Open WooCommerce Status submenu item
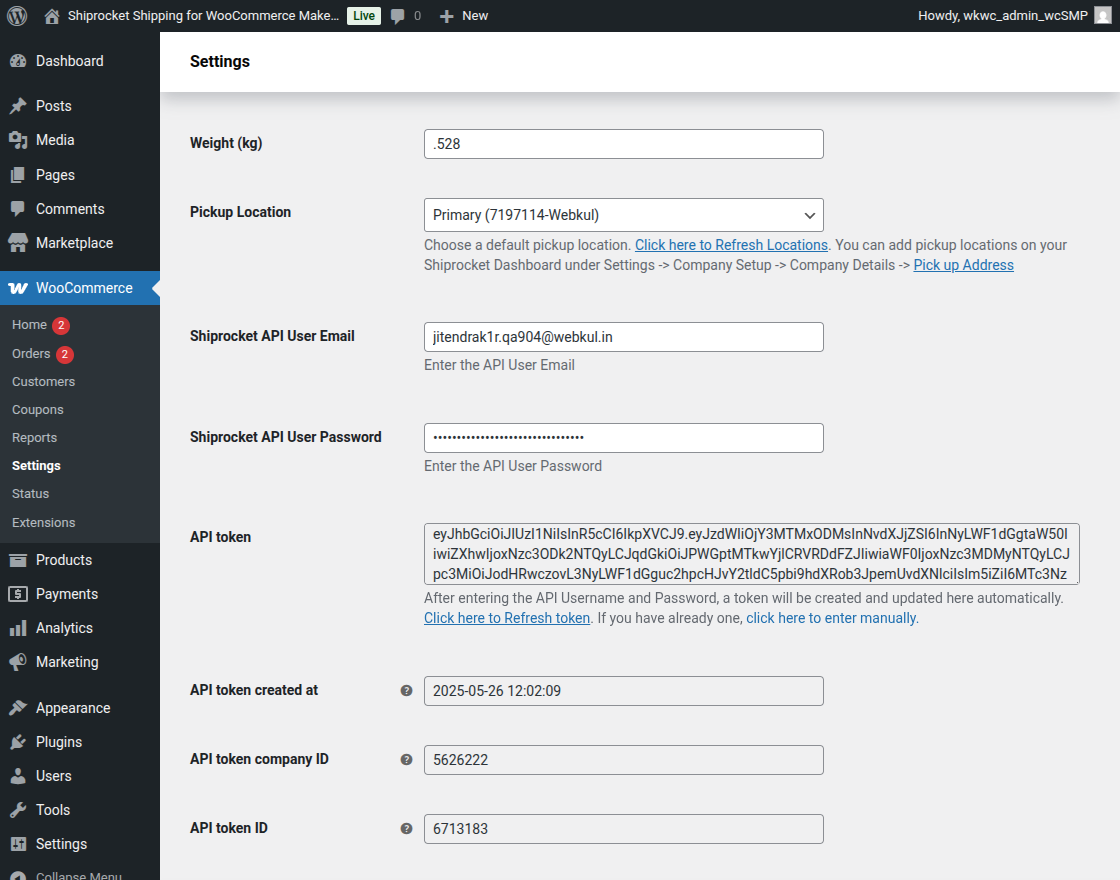Screen dimensions: 1120x880 point(31,494)
